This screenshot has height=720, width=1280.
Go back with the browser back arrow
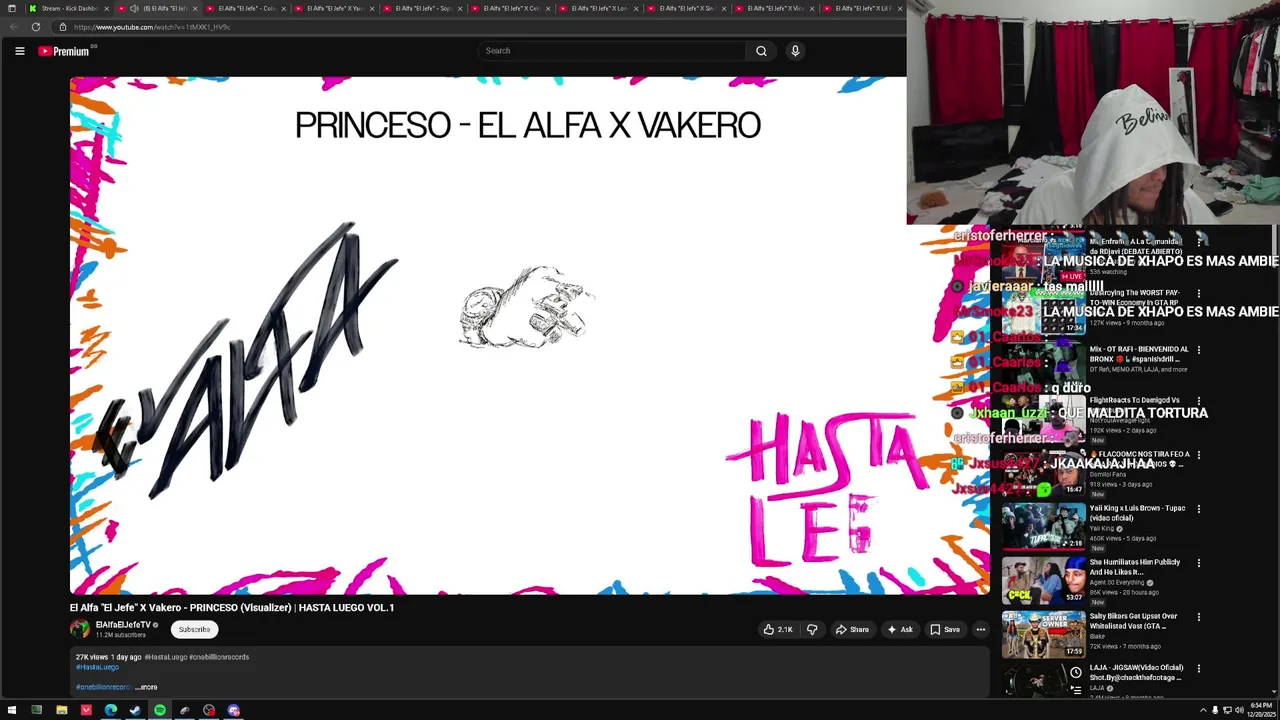(x=13, y=27)
